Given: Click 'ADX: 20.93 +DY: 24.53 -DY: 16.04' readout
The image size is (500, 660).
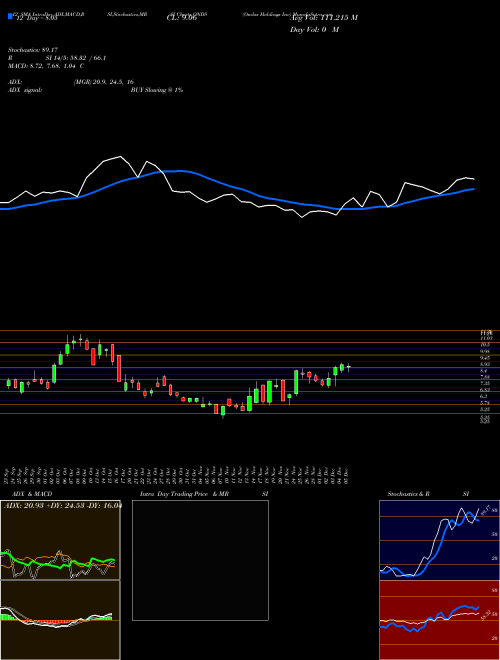Looking at the screenshot, I should [62, 505].
